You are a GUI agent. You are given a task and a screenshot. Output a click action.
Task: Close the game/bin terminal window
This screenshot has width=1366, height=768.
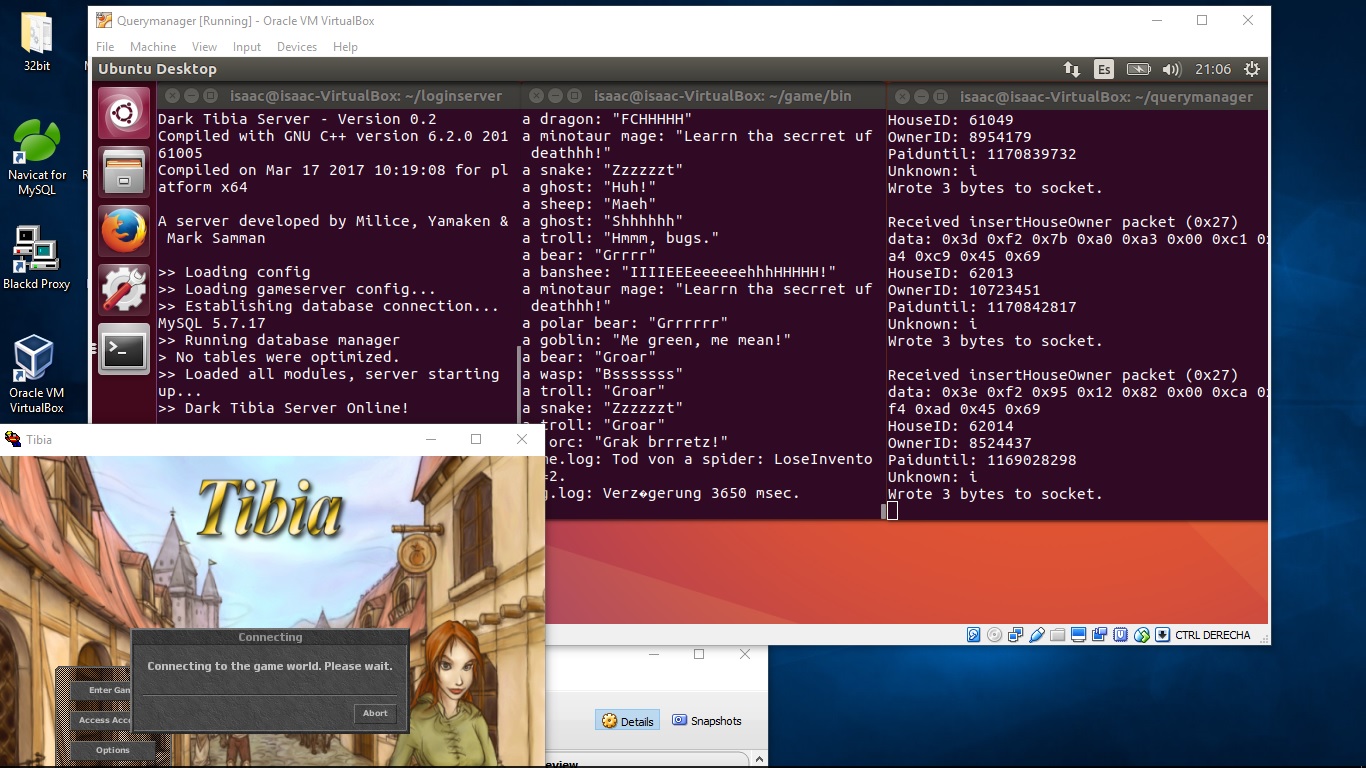(535, 96)
